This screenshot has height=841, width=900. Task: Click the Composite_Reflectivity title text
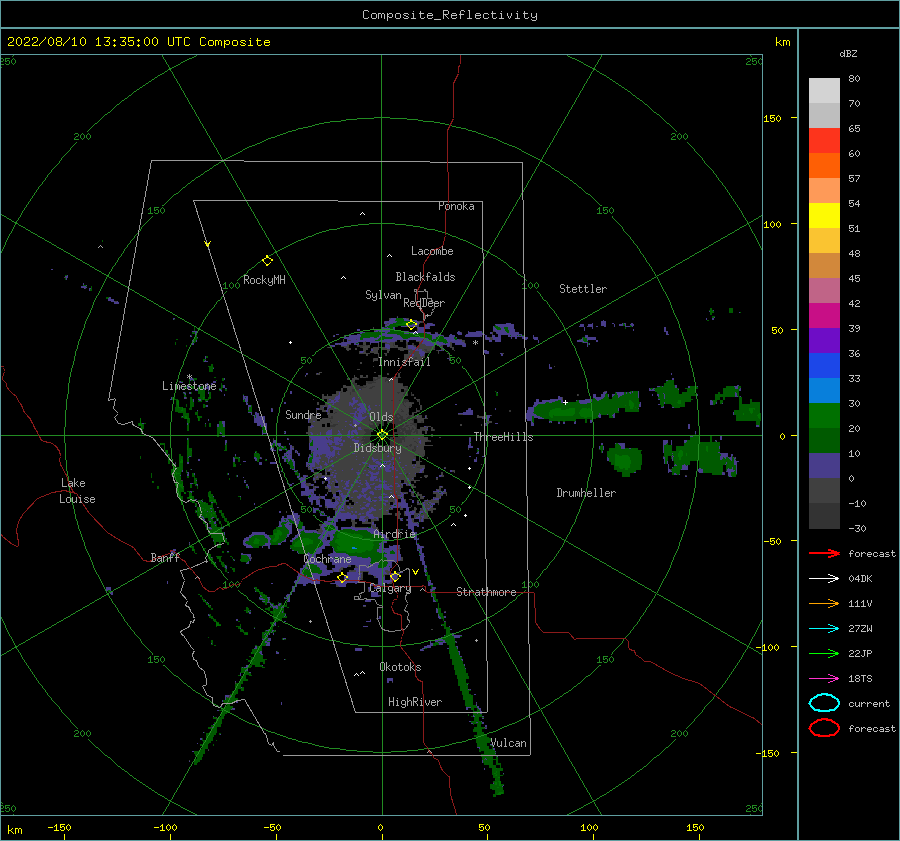[450, 15]
